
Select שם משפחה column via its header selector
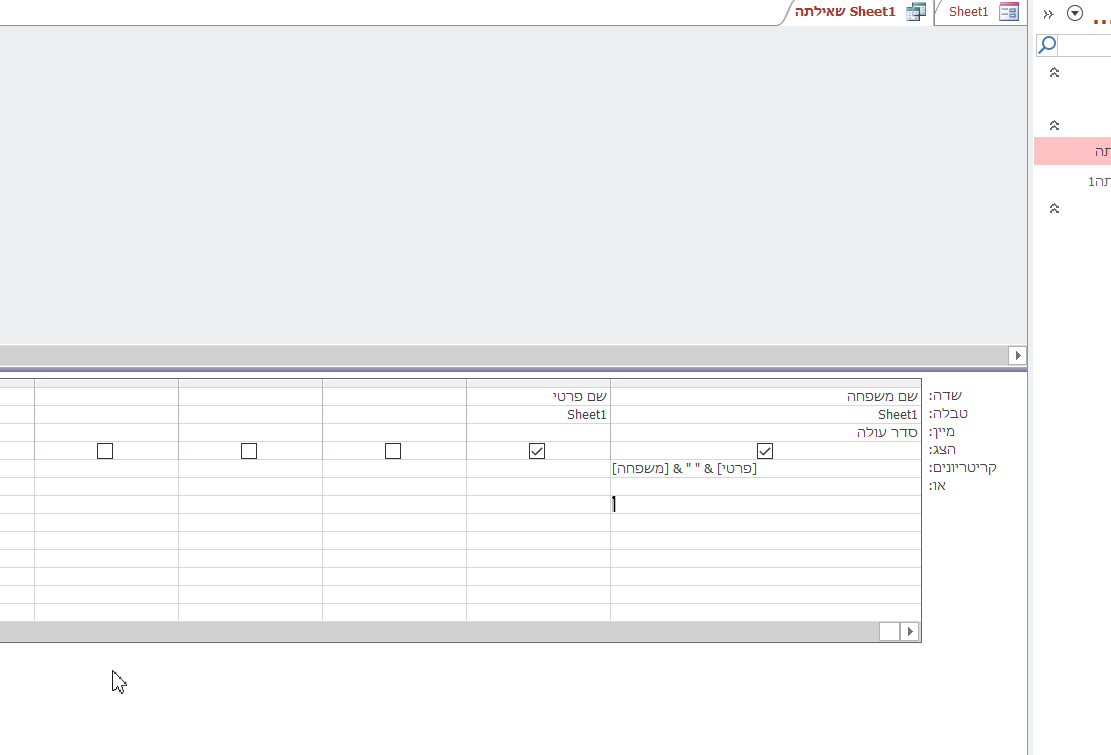coord(766,383)
